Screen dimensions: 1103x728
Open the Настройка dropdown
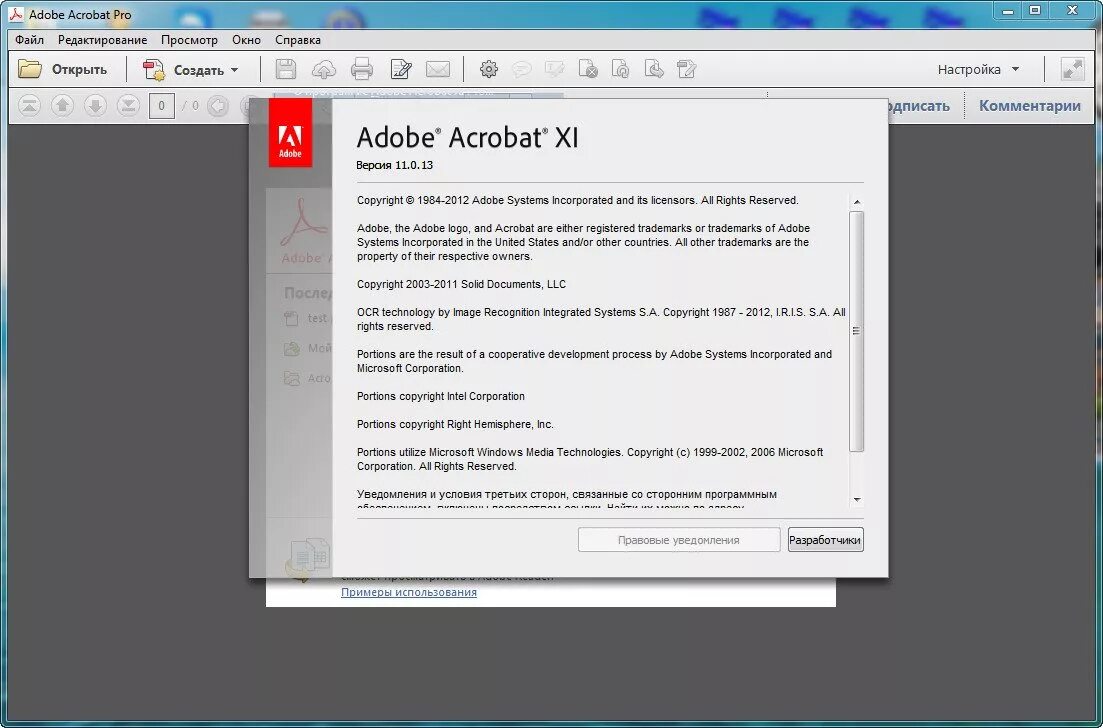tap(978, 70)
